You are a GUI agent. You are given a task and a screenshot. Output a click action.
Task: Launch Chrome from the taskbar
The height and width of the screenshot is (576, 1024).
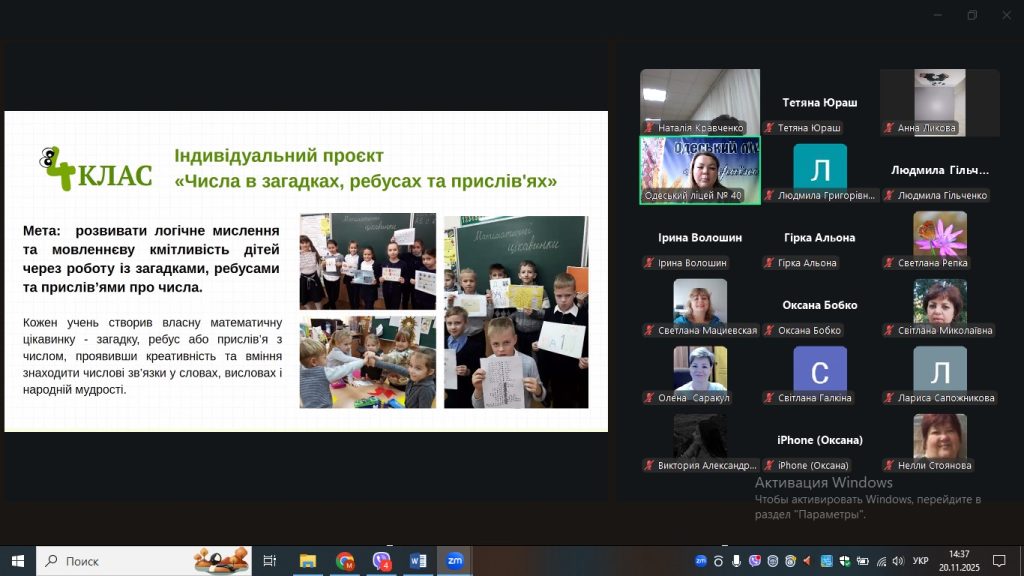345,561
